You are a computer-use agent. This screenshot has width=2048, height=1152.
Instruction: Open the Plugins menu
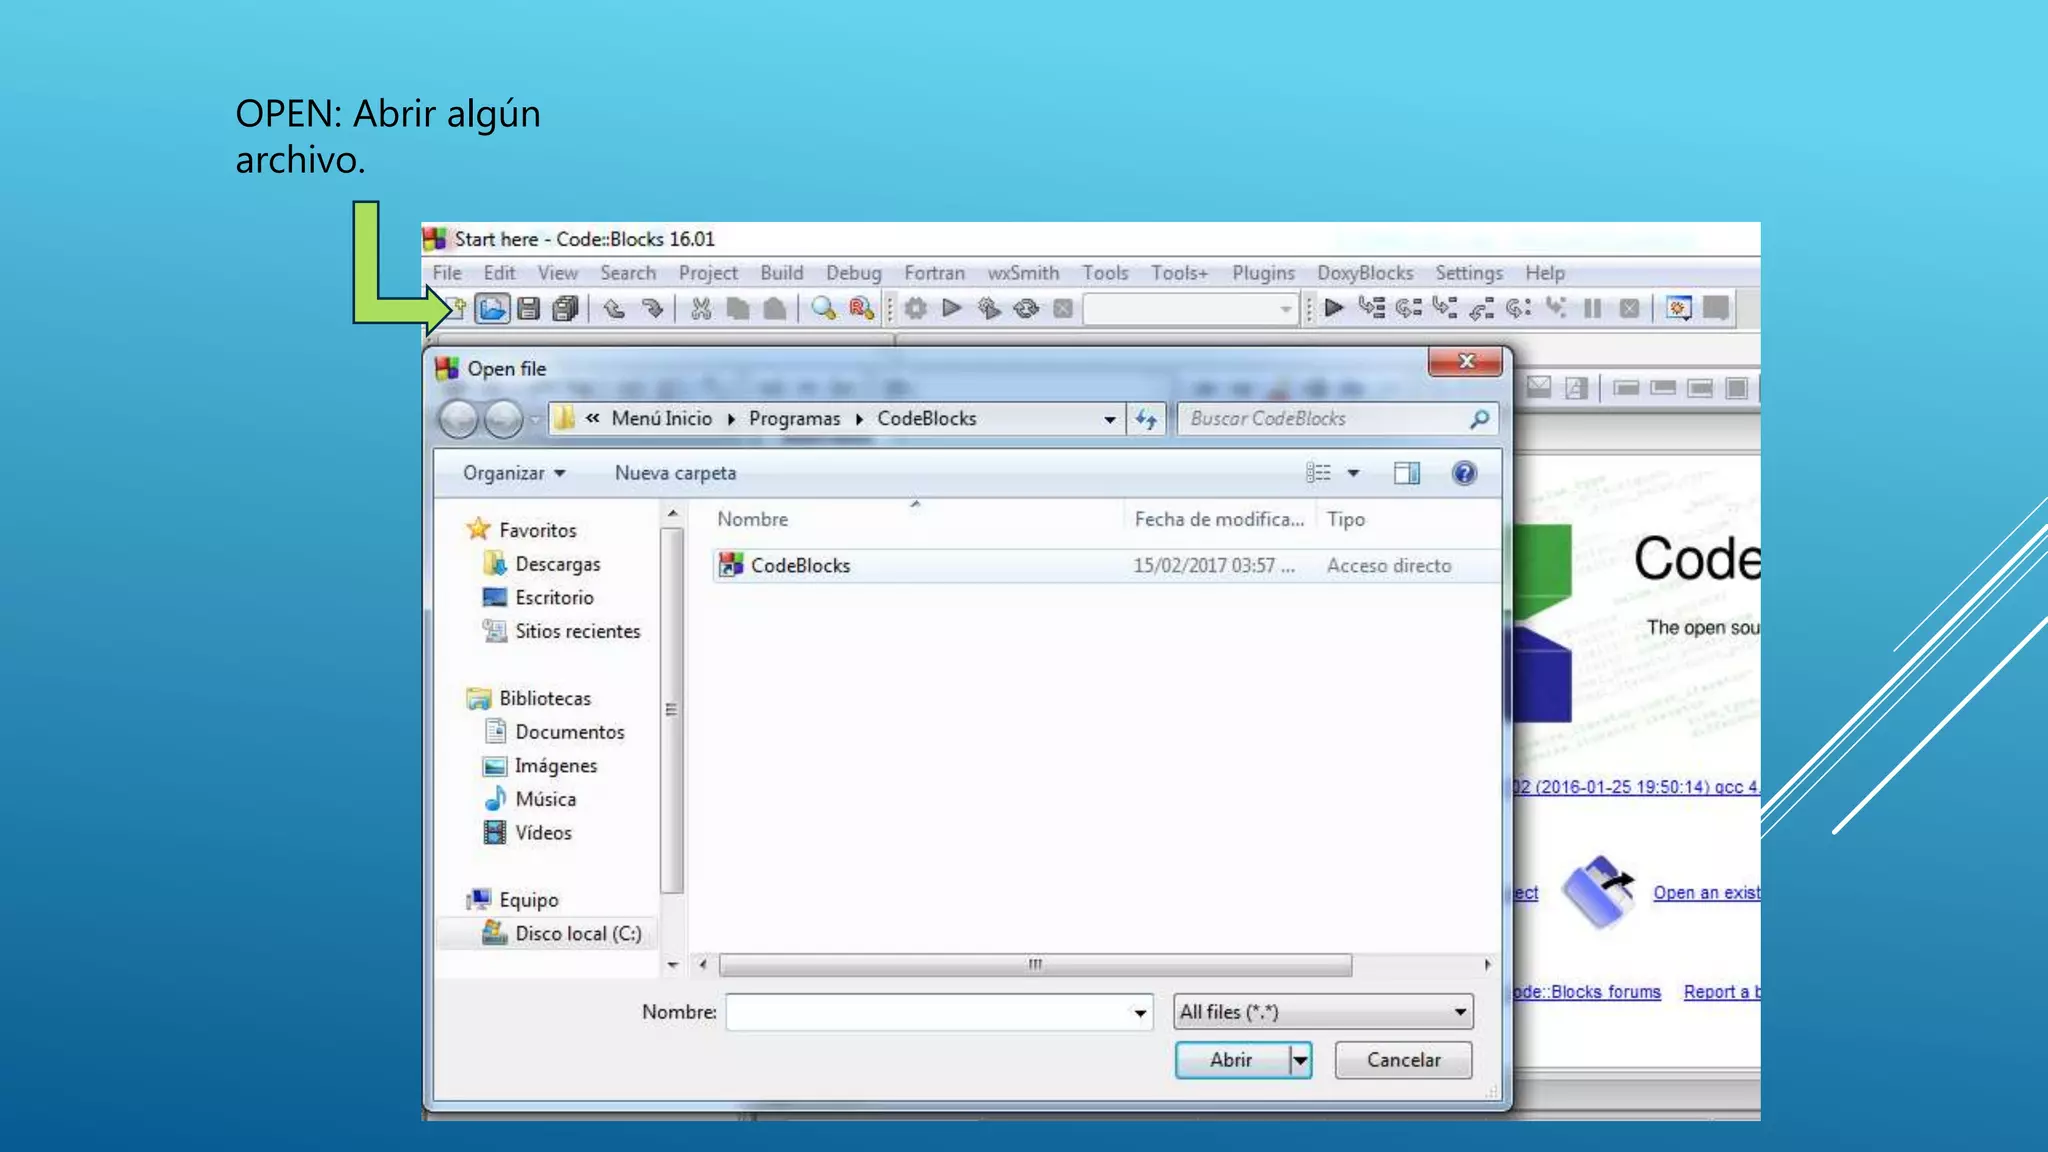1262,273
